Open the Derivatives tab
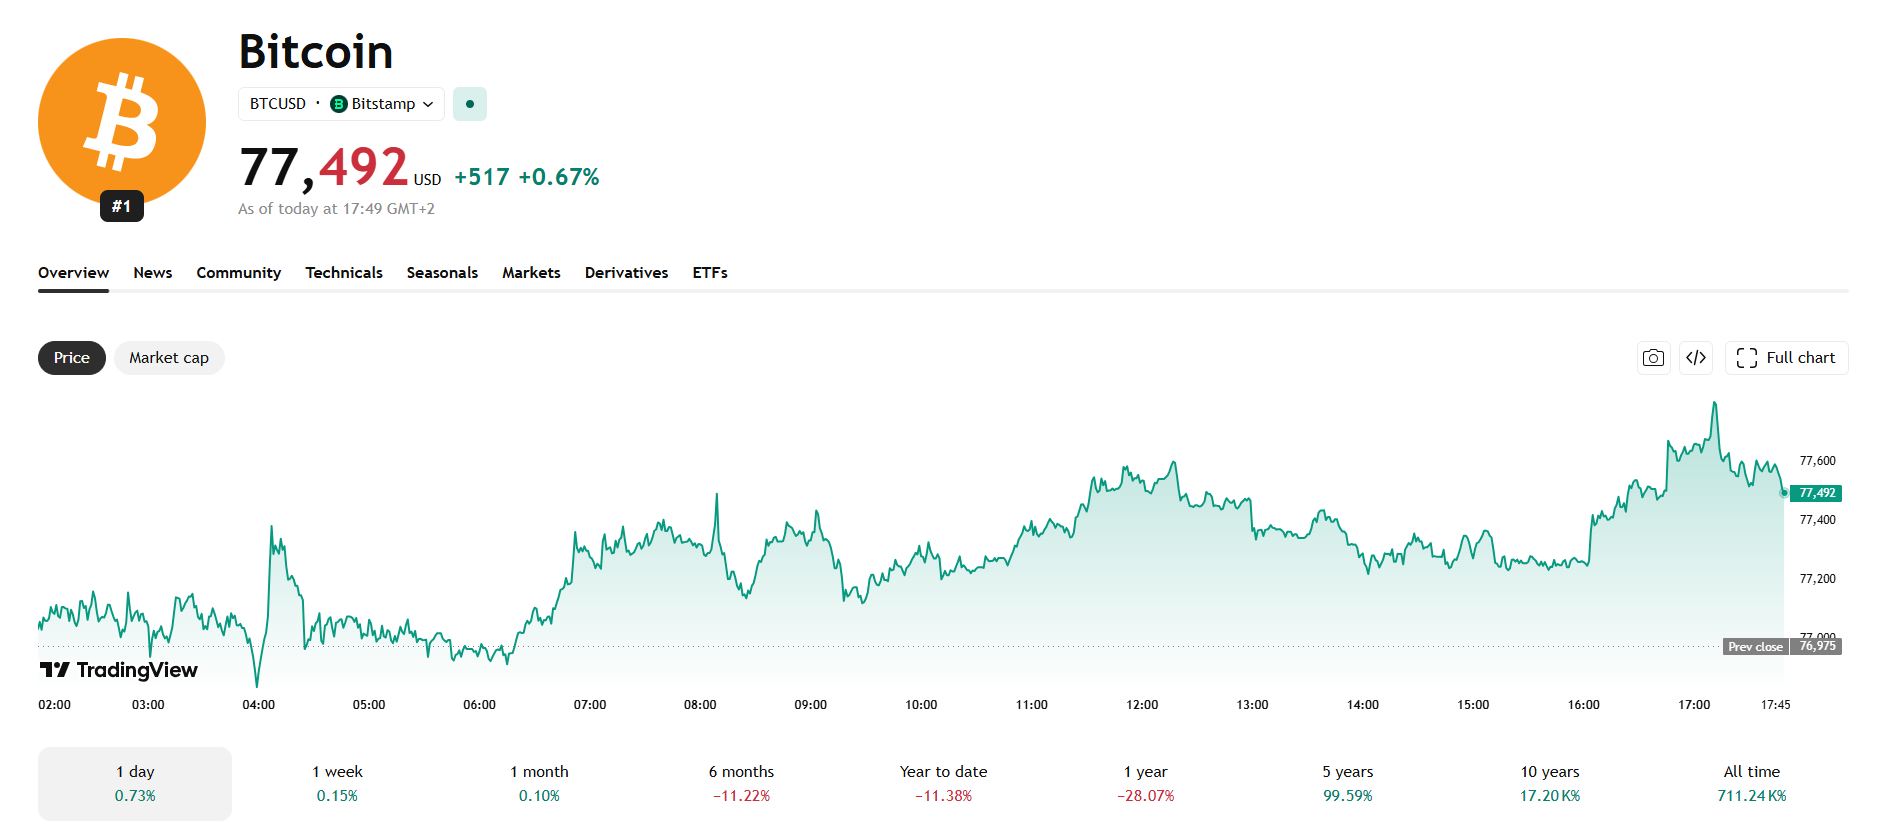Image resolution: width=1877 pixels, height=835 pixels. click(627, 273)
